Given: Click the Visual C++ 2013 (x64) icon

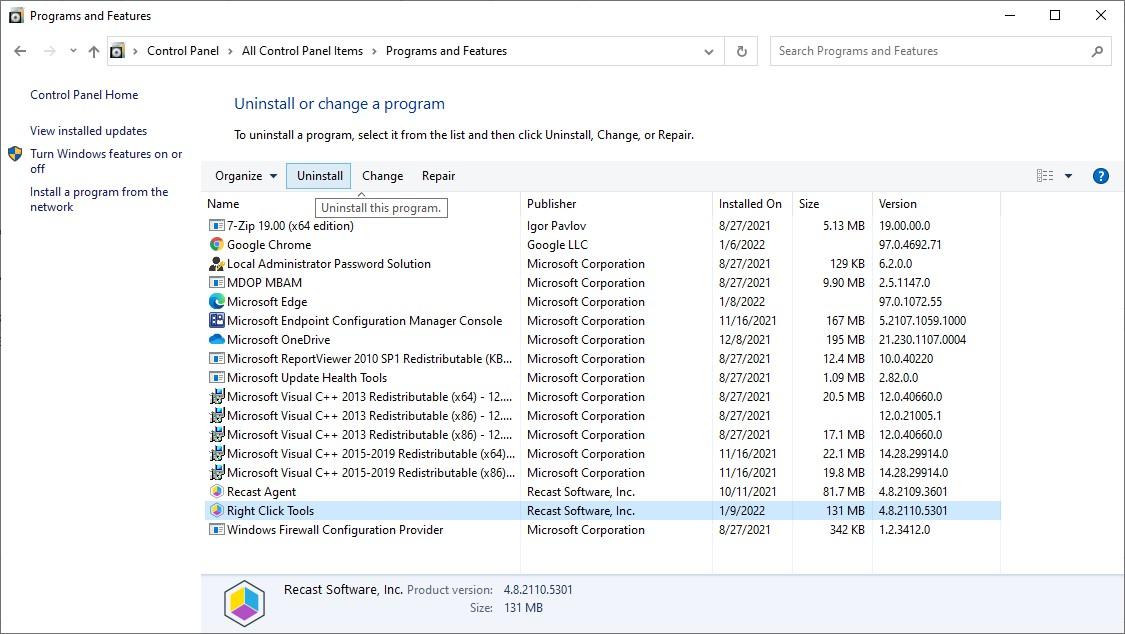Looking at the screenshot, I should point(217,397).
